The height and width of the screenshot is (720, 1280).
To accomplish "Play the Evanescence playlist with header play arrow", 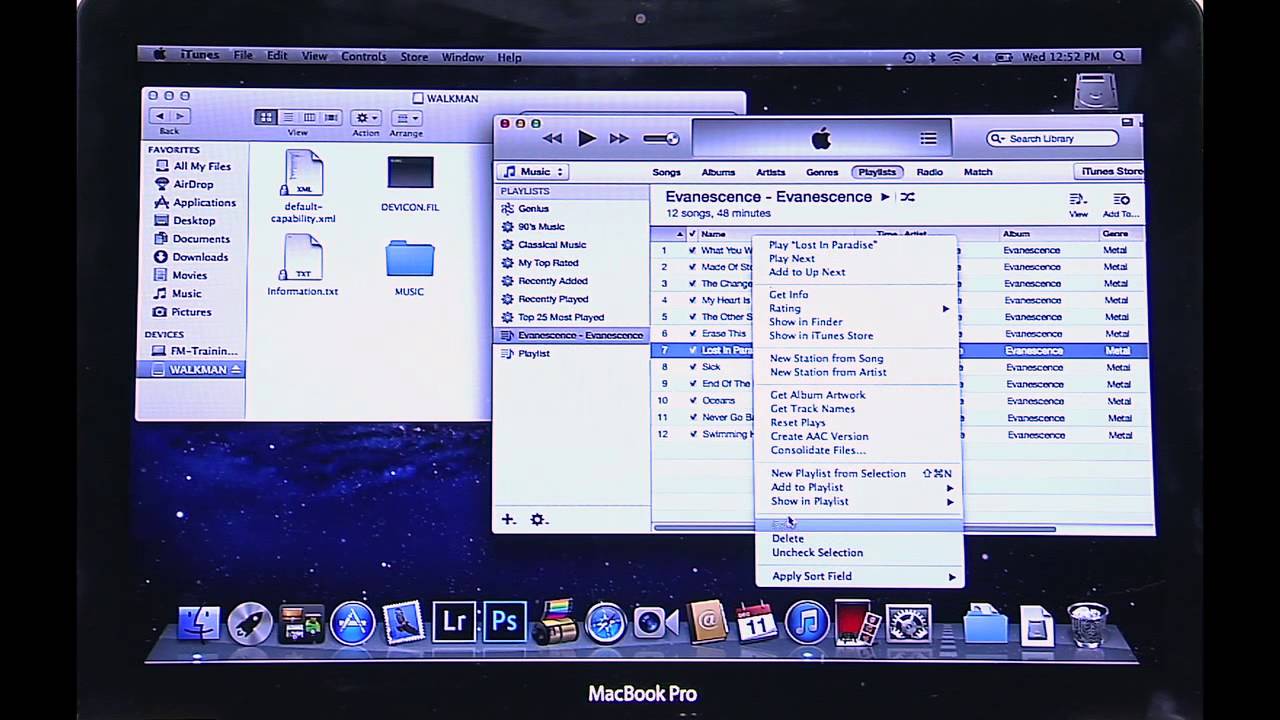I will pyautogui.click(x=885, y=197).
